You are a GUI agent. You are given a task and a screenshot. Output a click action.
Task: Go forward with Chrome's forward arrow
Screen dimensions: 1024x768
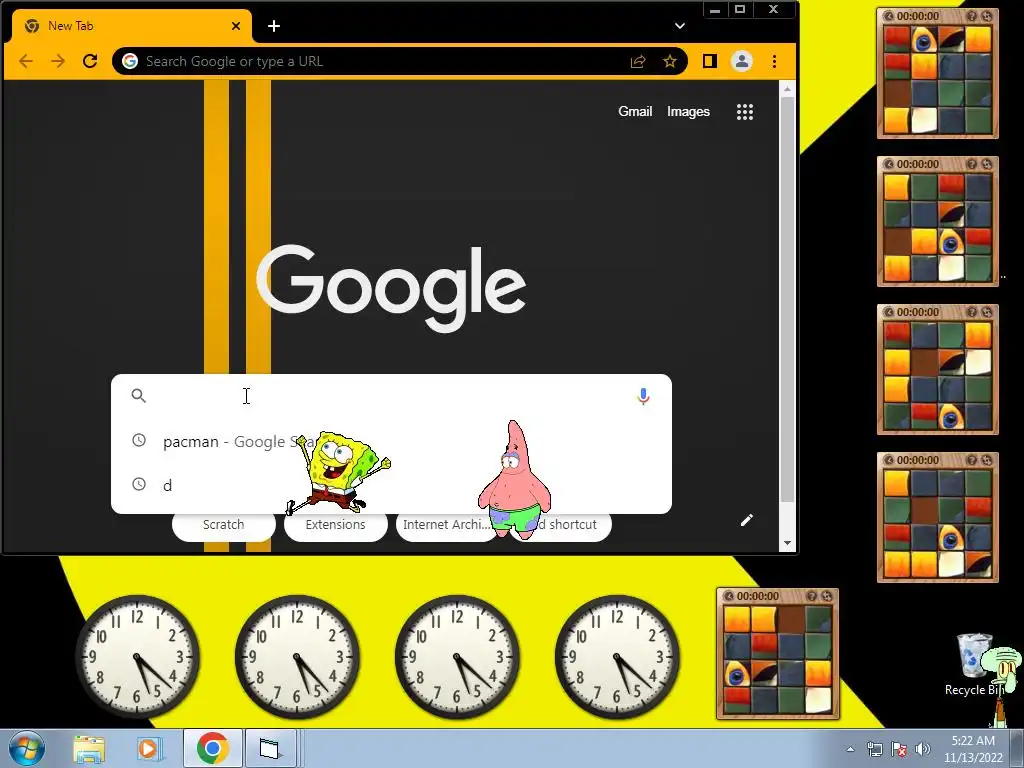point(57,61)
